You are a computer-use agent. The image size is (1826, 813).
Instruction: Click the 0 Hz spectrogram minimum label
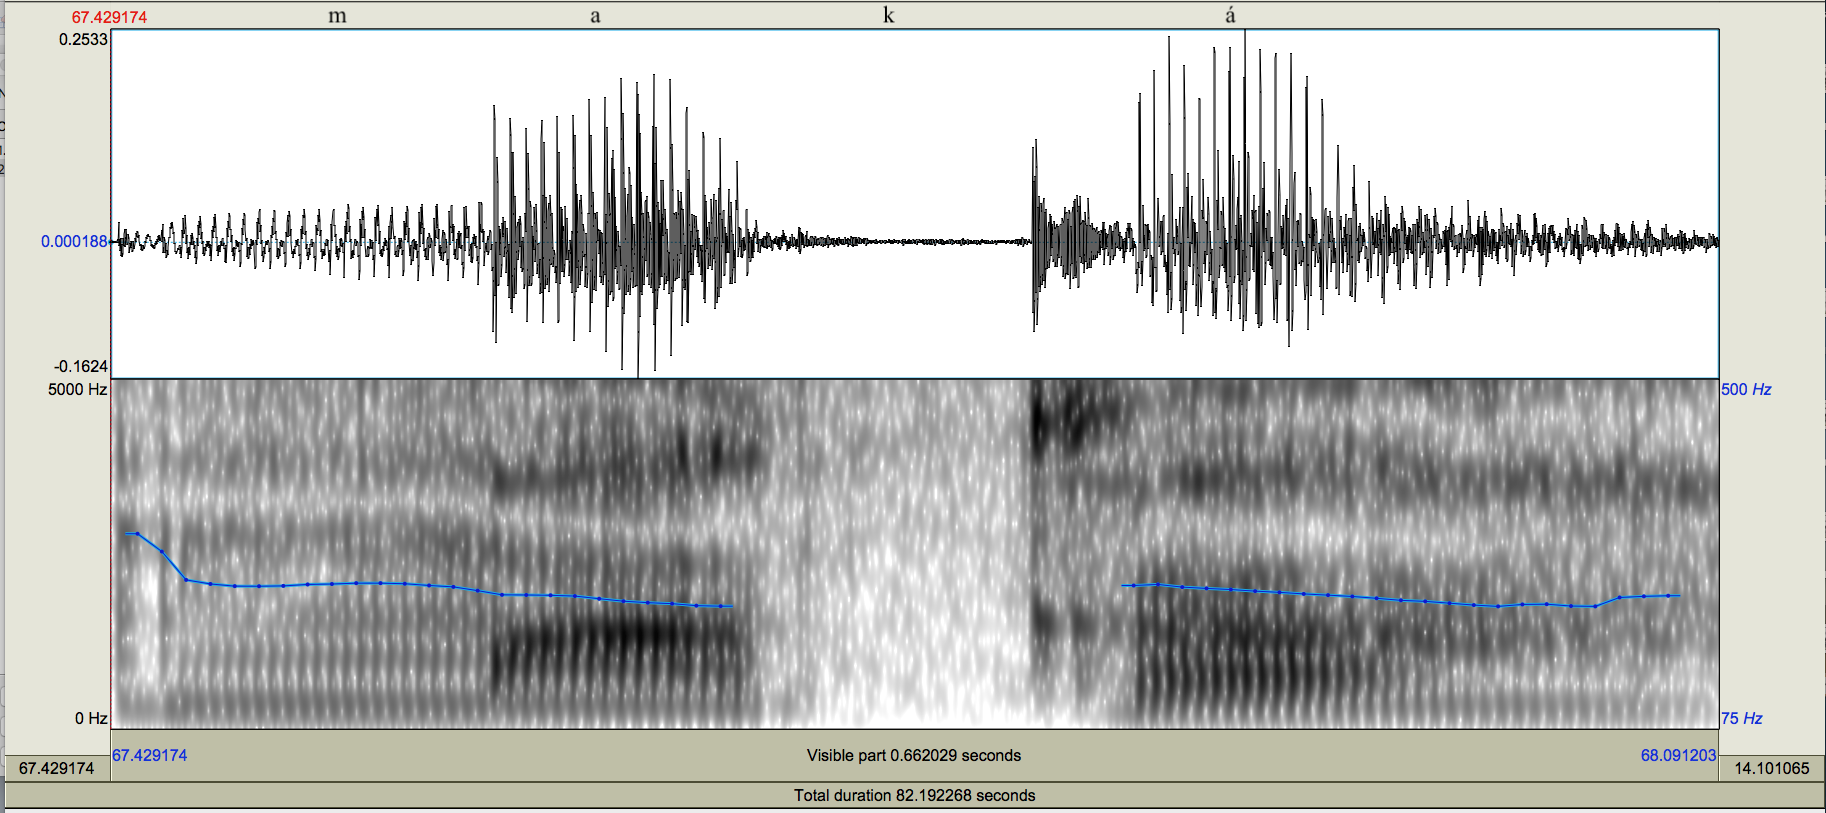90,718
